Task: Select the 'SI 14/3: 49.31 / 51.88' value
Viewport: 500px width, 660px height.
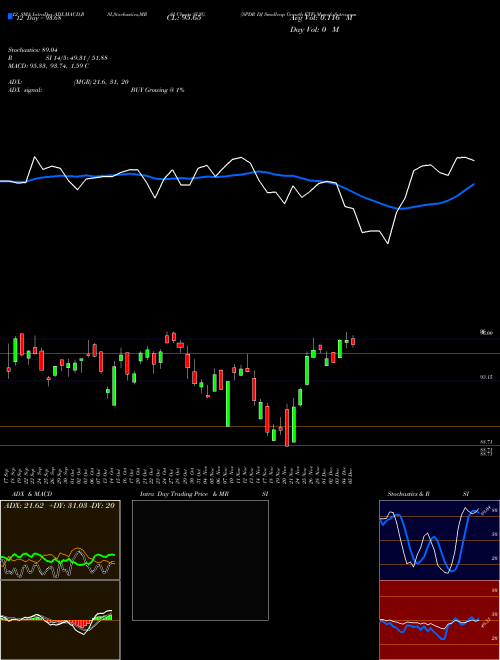Action: point(77,58)
